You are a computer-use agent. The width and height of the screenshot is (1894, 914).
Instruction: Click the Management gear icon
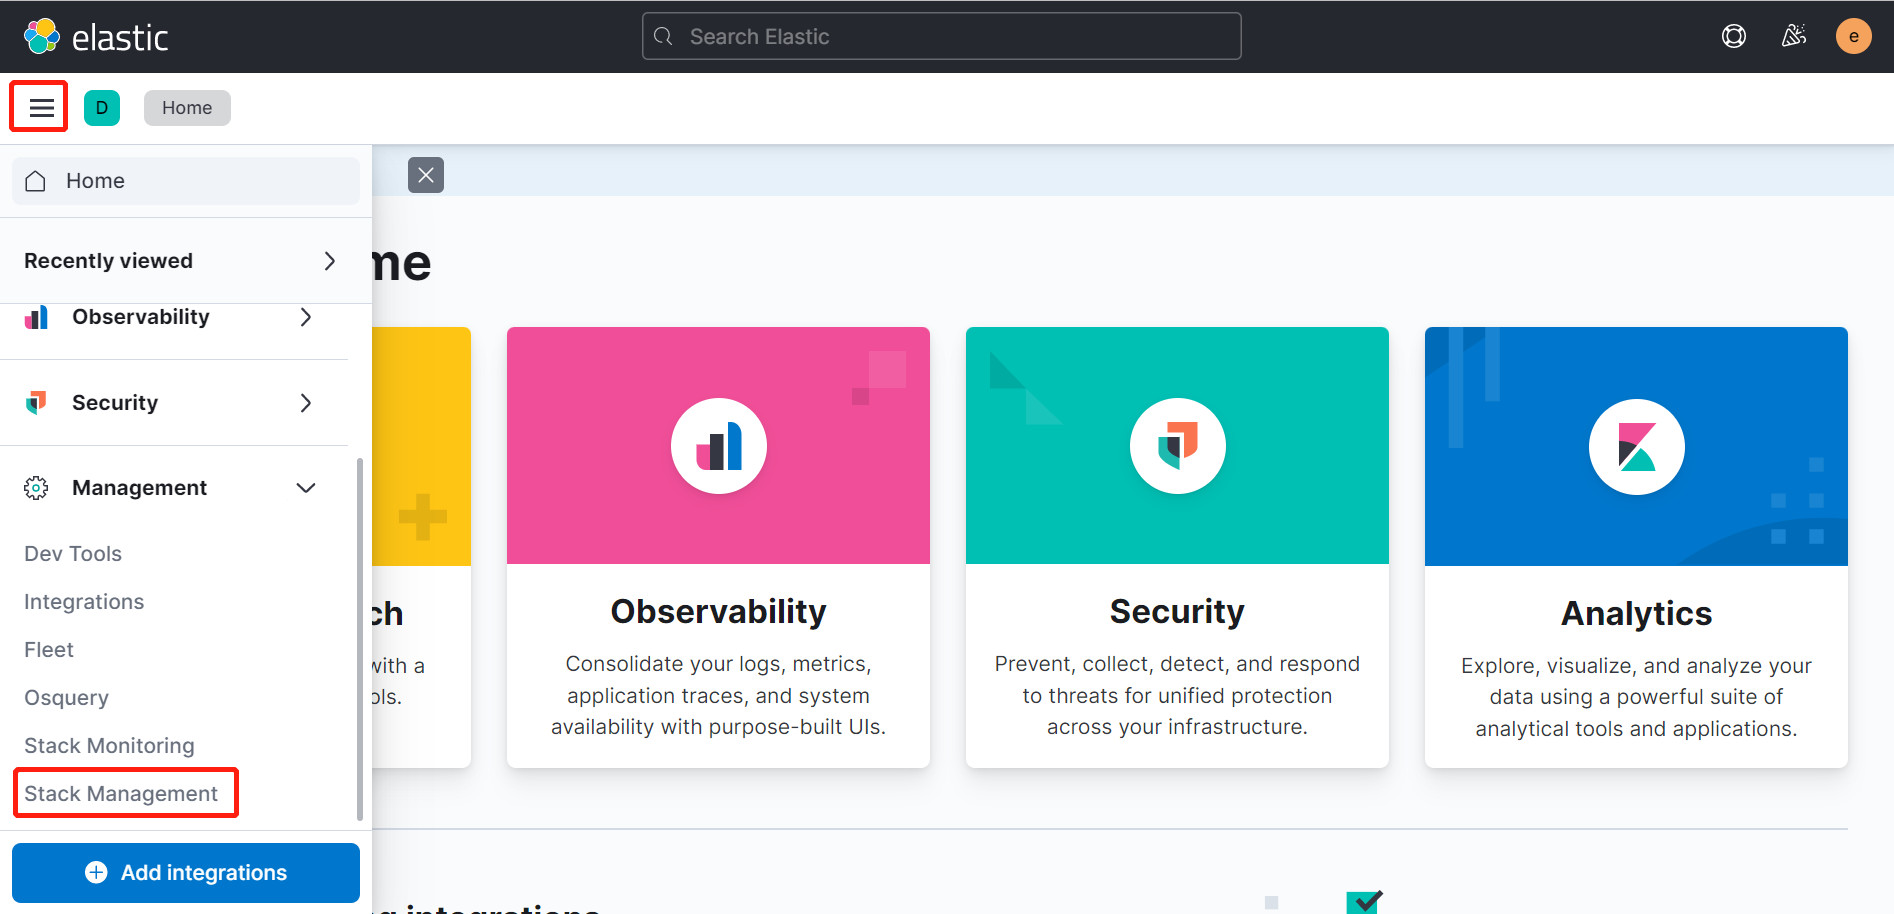pos(36,488)
